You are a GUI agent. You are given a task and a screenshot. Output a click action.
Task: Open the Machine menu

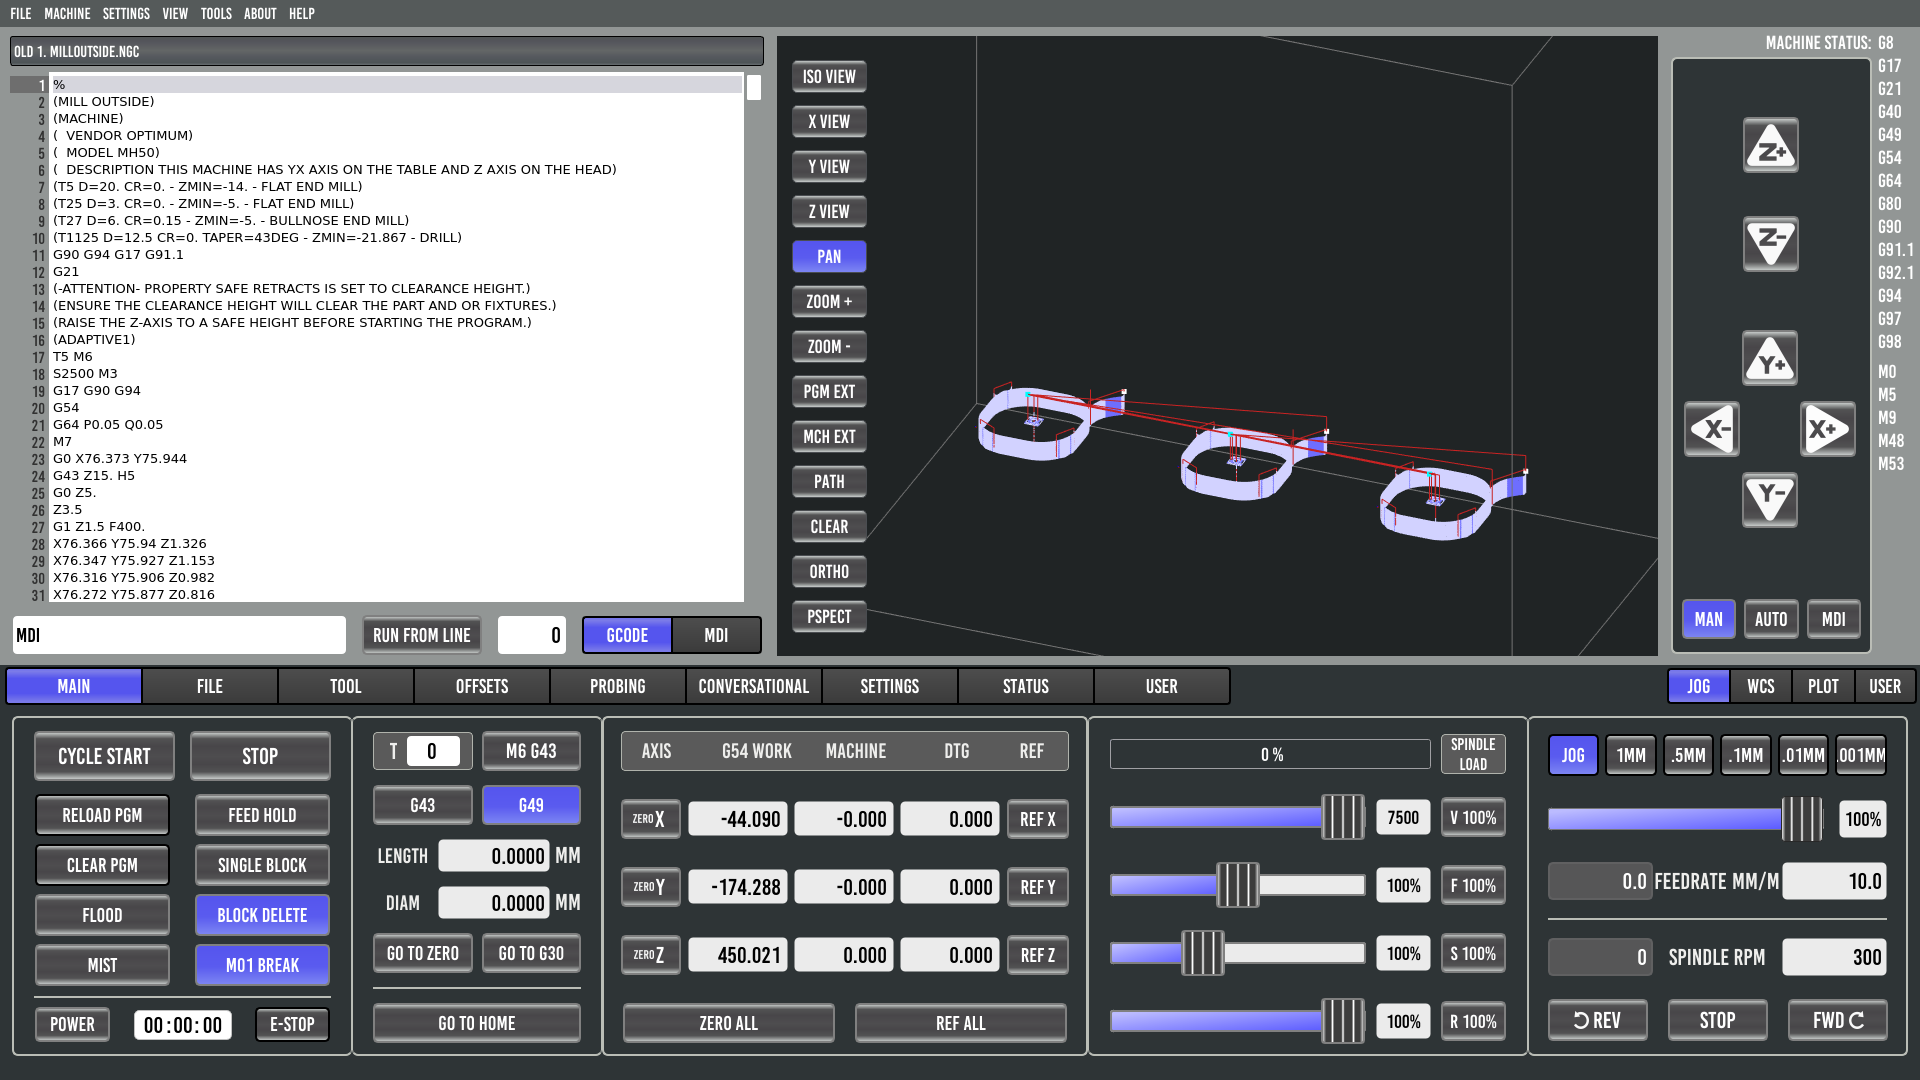(67, 13)
